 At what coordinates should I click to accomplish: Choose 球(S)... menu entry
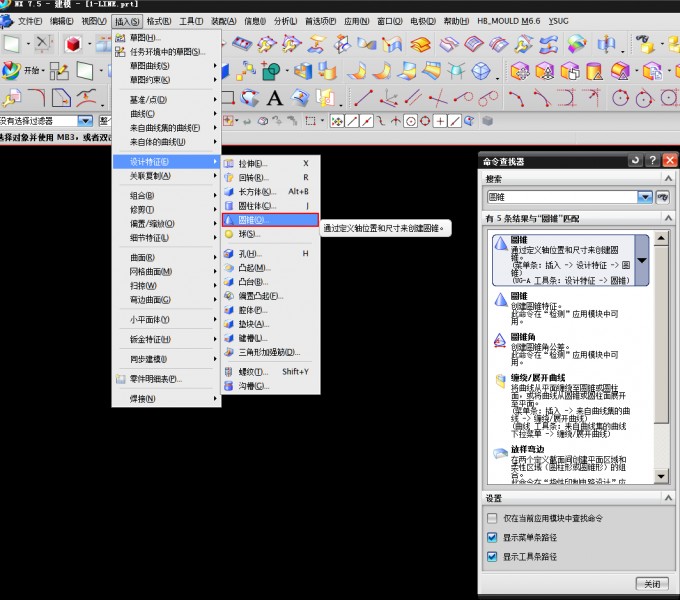pos(271,234)
